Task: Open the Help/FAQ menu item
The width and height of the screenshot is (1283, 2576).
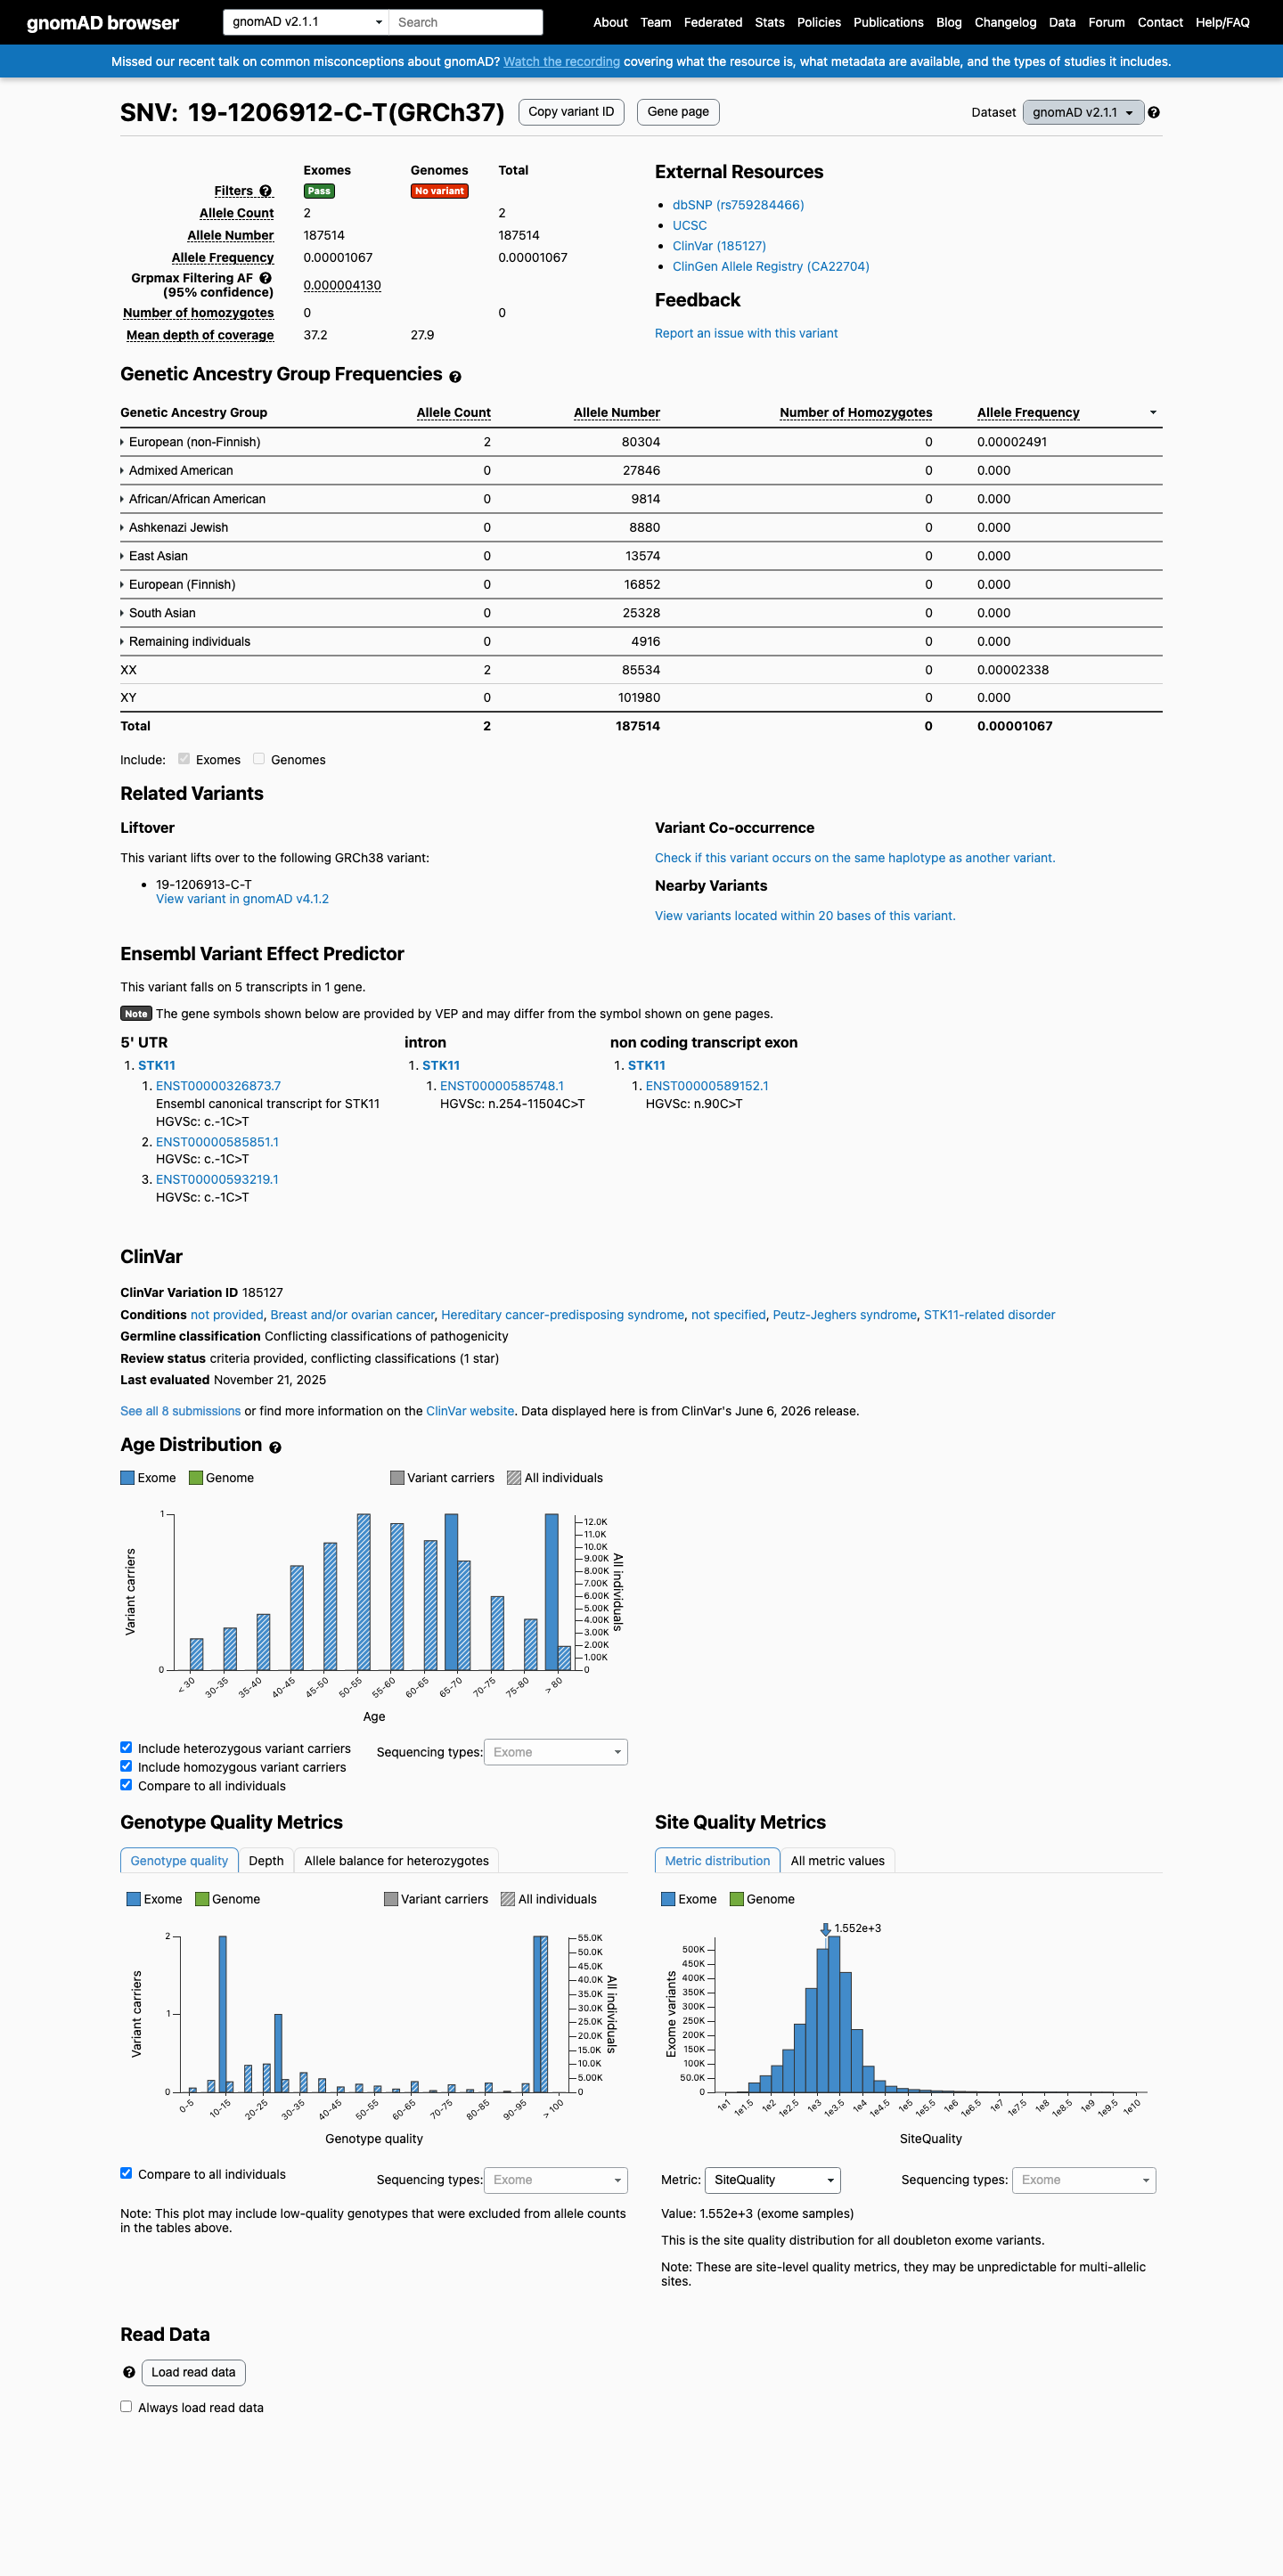Action: (x=1222, y=22)
